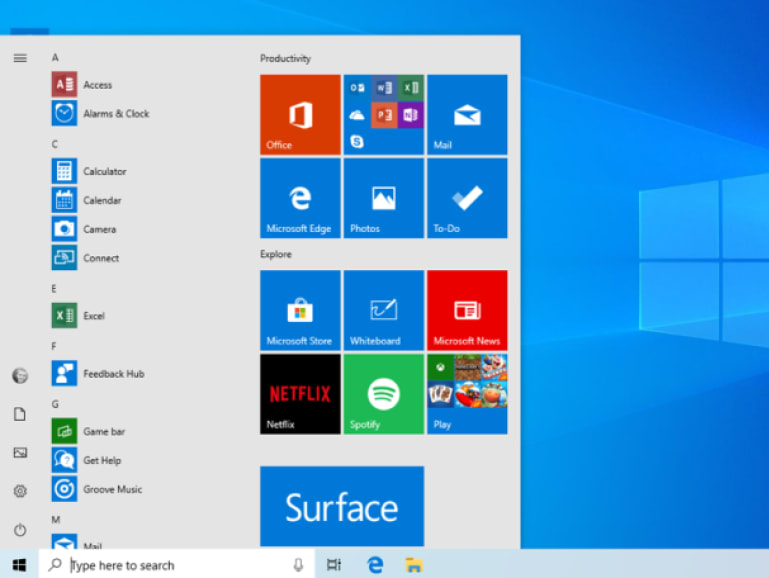Open OneDrive in the Office tile folder
Screen dimensions: 769x578
[x=357, y=115]
